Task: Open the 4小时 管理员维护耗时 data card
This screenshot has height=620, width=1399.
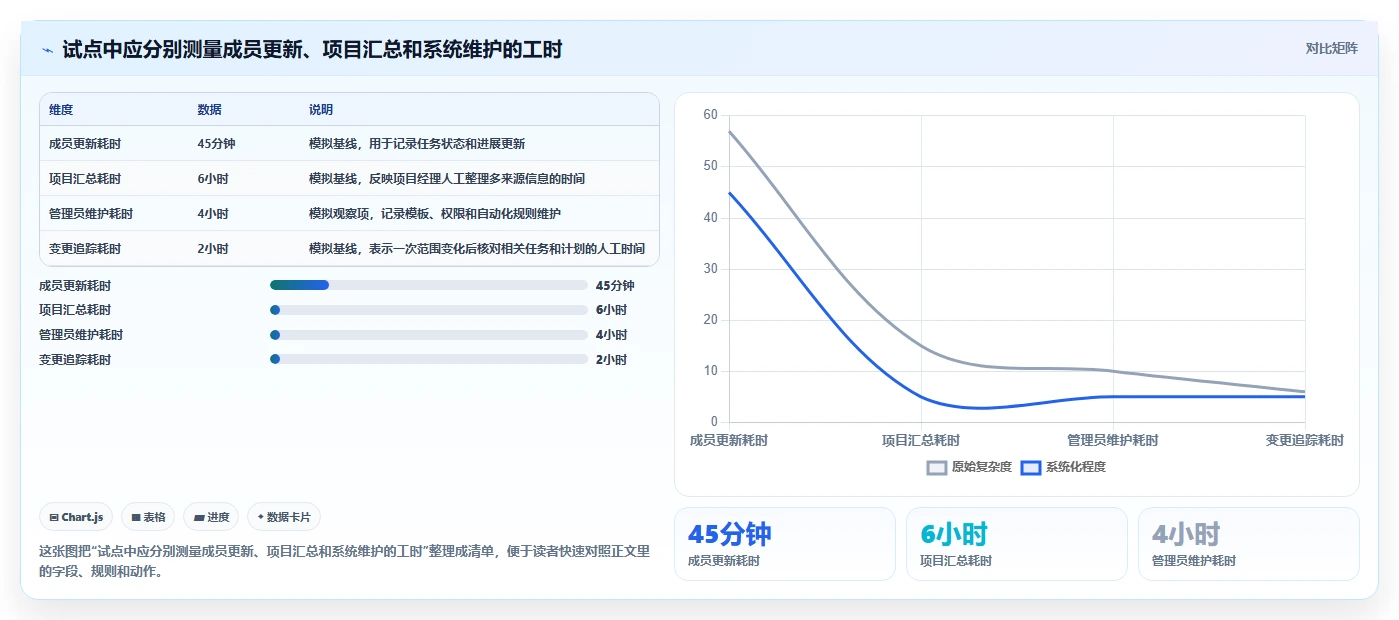Action: pyautogui.click(x=1248, y=544)
